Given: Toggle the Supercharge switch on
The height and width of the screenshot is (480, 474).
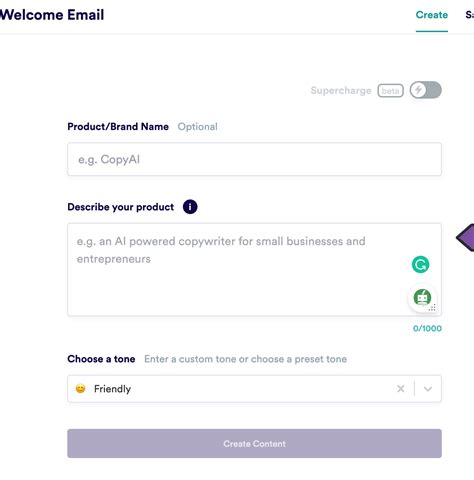Looking at the screenshot, I should click(x=426, y=90).
